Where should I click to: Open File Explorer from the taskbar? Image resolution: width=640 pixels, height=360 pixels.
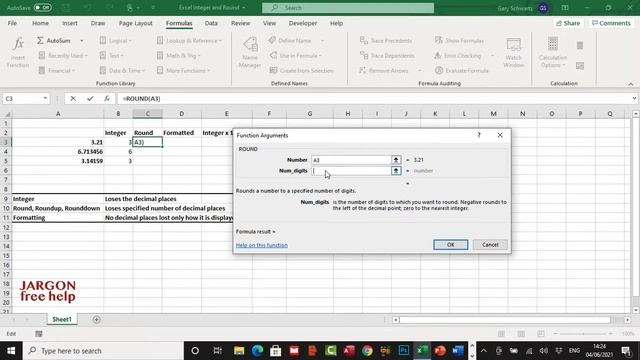[239, 351]
